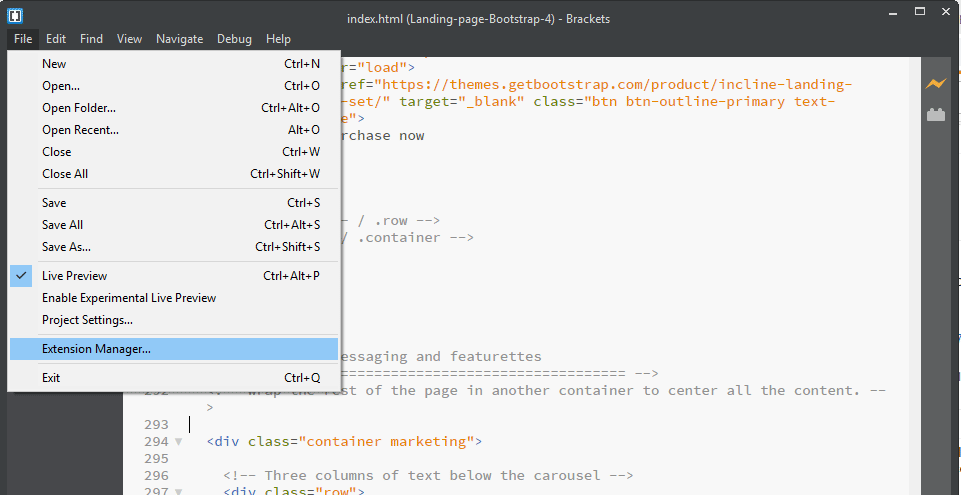Select Open Recent... menu entry
Screen dimensions: 961x495
coord(175,130)
